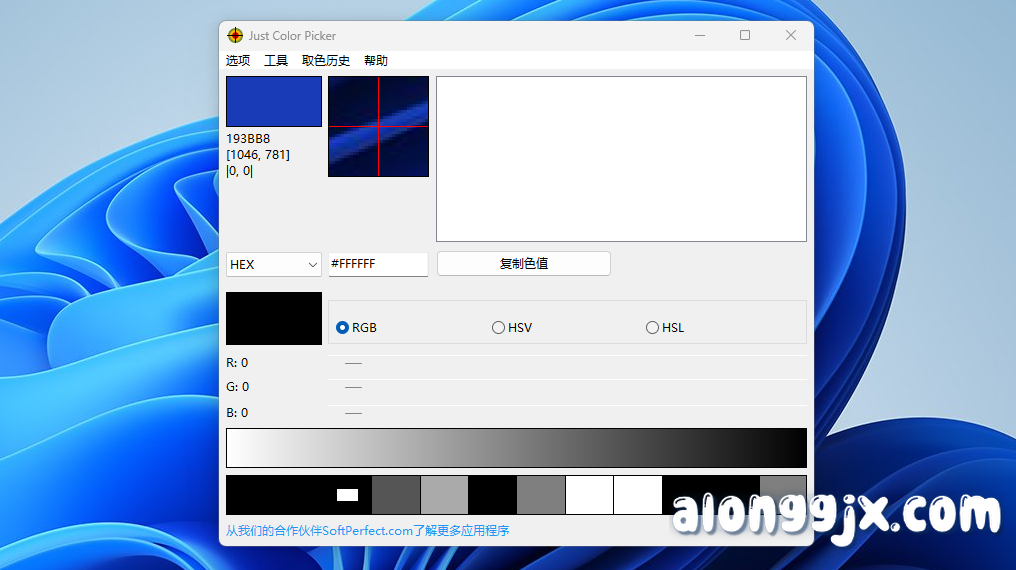Click the R channel slider
Viewport: 1016px width, 570px height.
pos(567,363)
